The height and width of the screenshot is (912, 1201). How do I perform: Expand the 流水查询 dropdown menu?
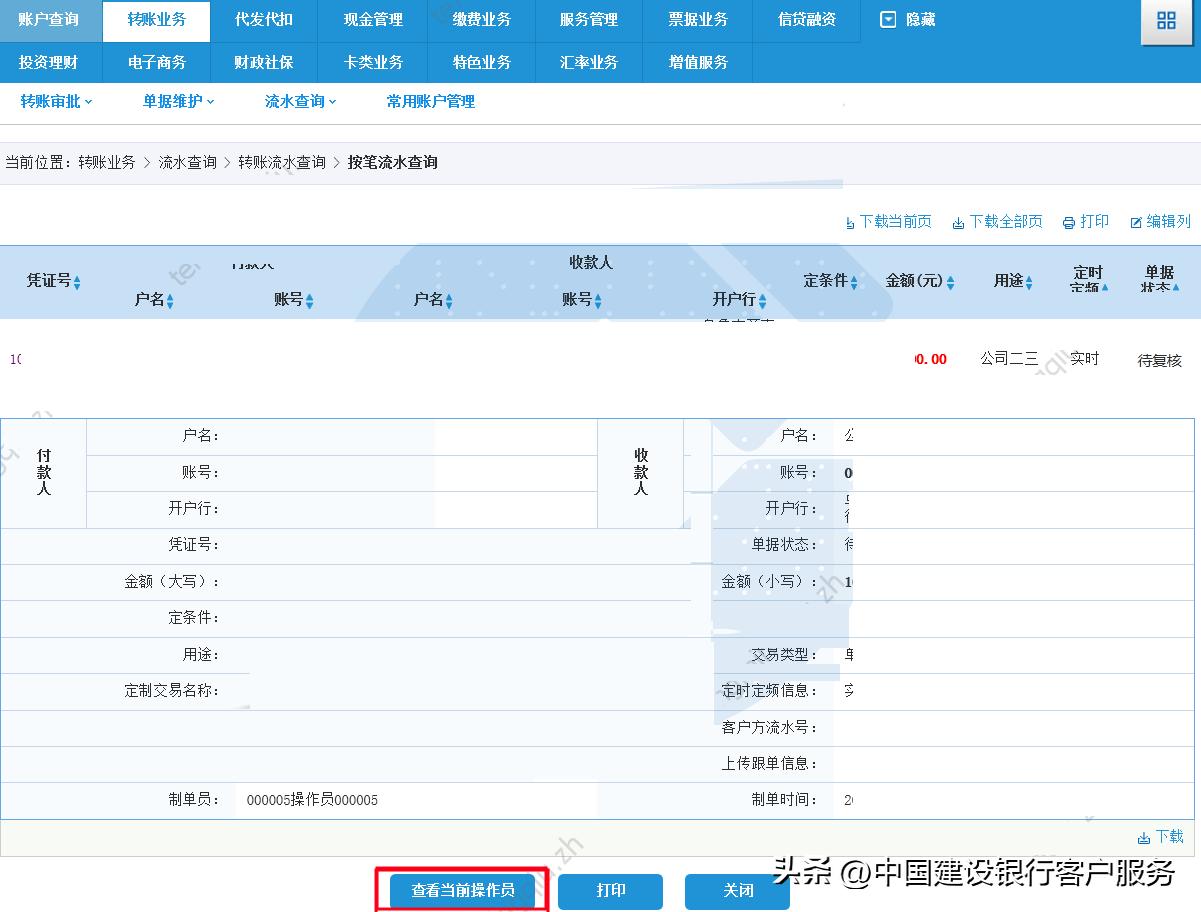click(300, 101)
